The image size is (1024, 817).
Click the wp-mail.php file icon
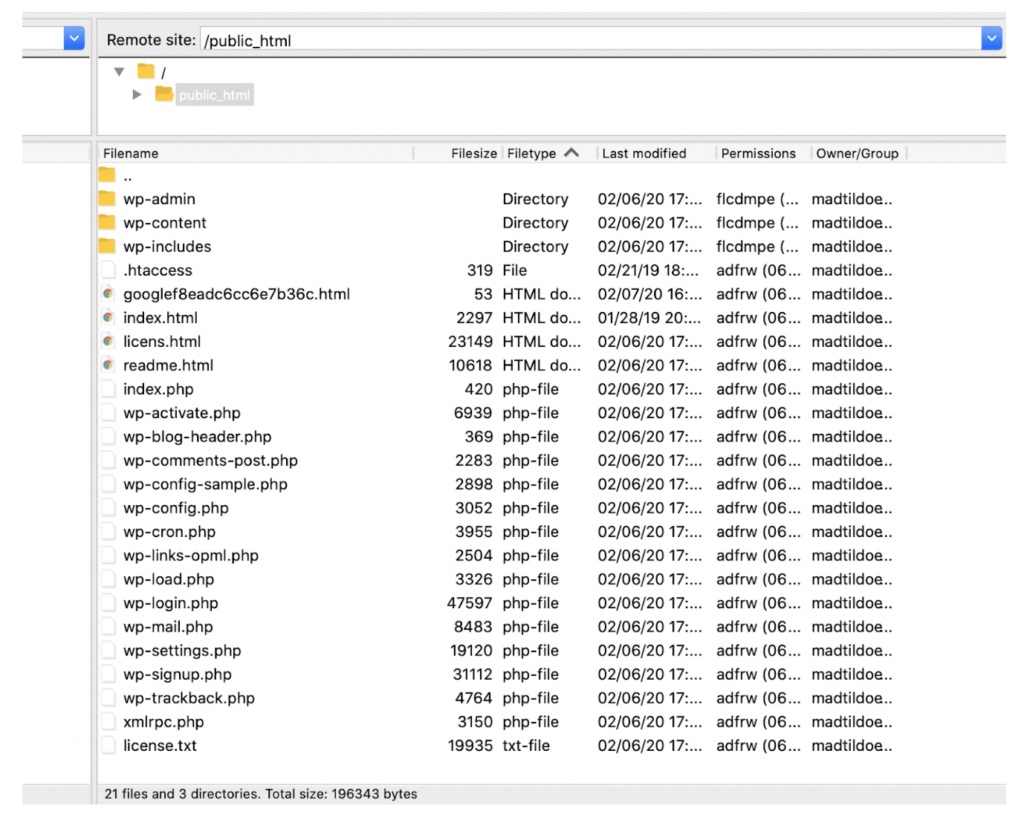point(108,626)
